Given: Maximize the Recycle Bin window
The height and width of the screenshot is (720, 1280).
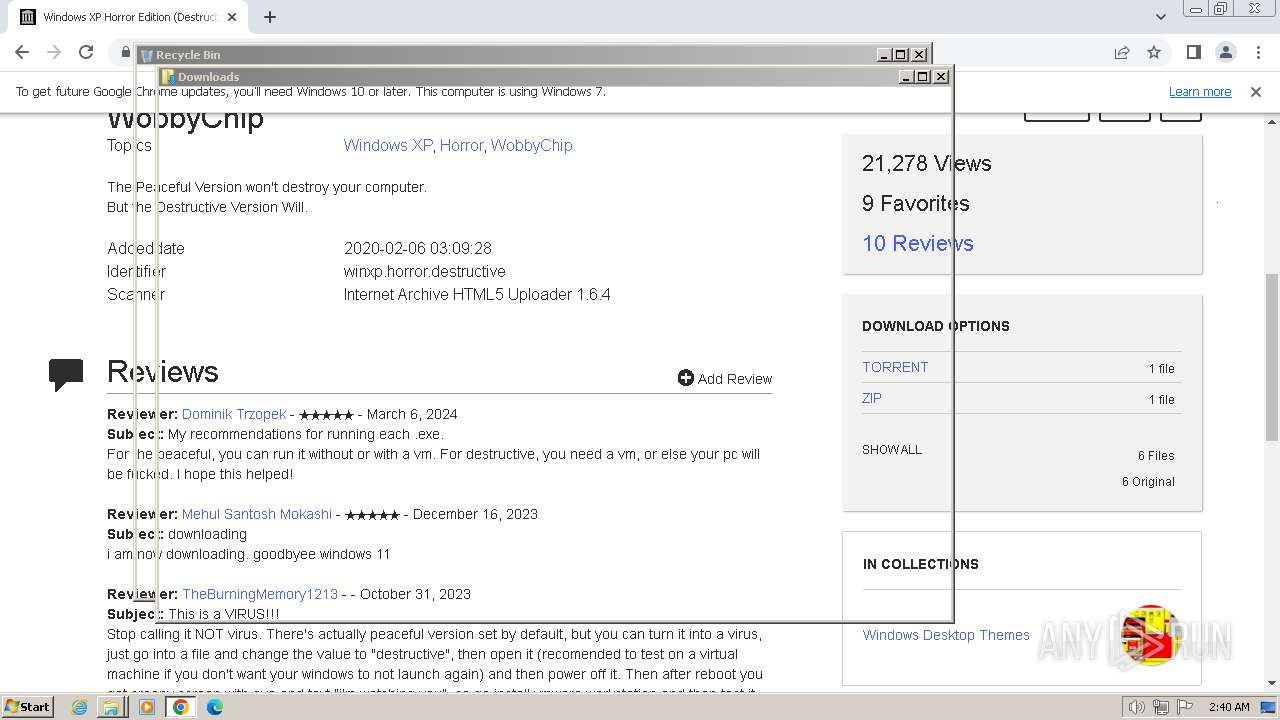Looking at the screenshot, I should point(901,55).
